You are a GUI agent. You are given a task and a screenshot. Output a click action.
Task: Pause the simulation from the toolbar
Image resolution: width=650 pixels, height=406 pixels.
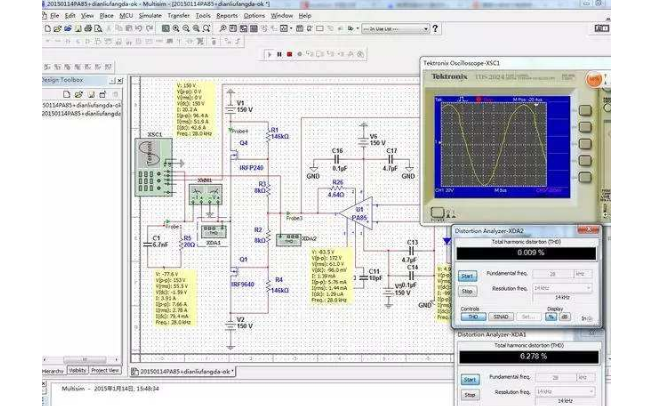click(x=281, y=54)
